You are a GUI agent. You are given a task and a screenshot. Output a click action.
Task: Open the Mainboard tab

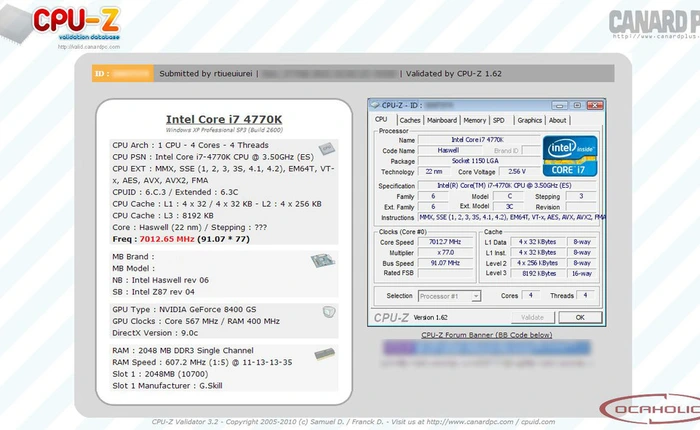441,120
